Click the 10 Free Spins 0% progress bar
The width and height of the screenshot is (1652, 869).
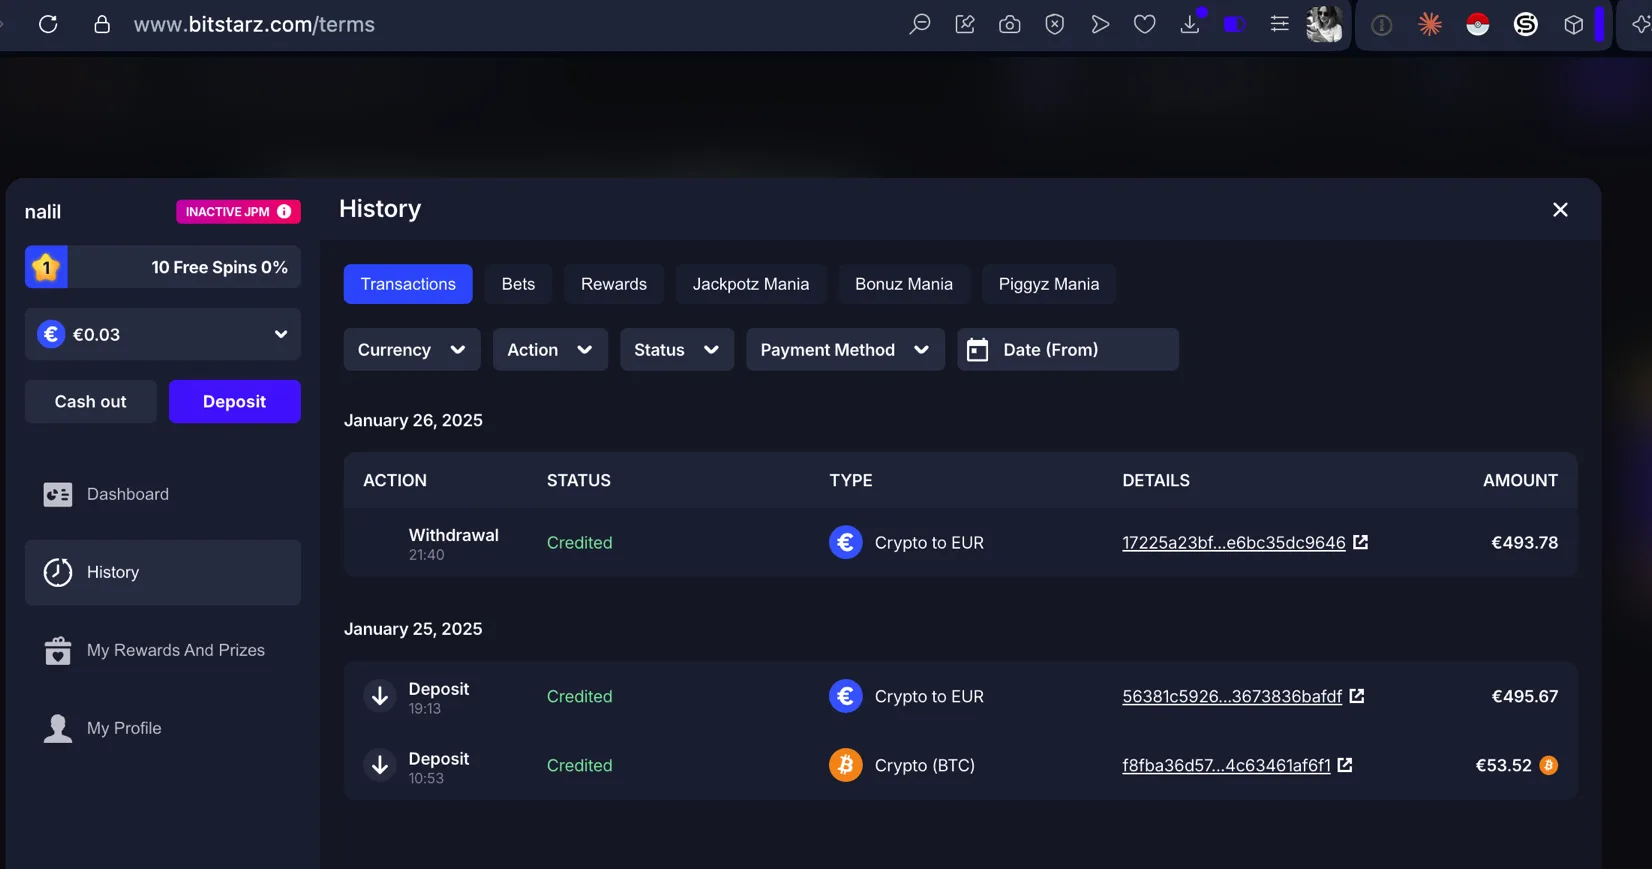(163, 267)
